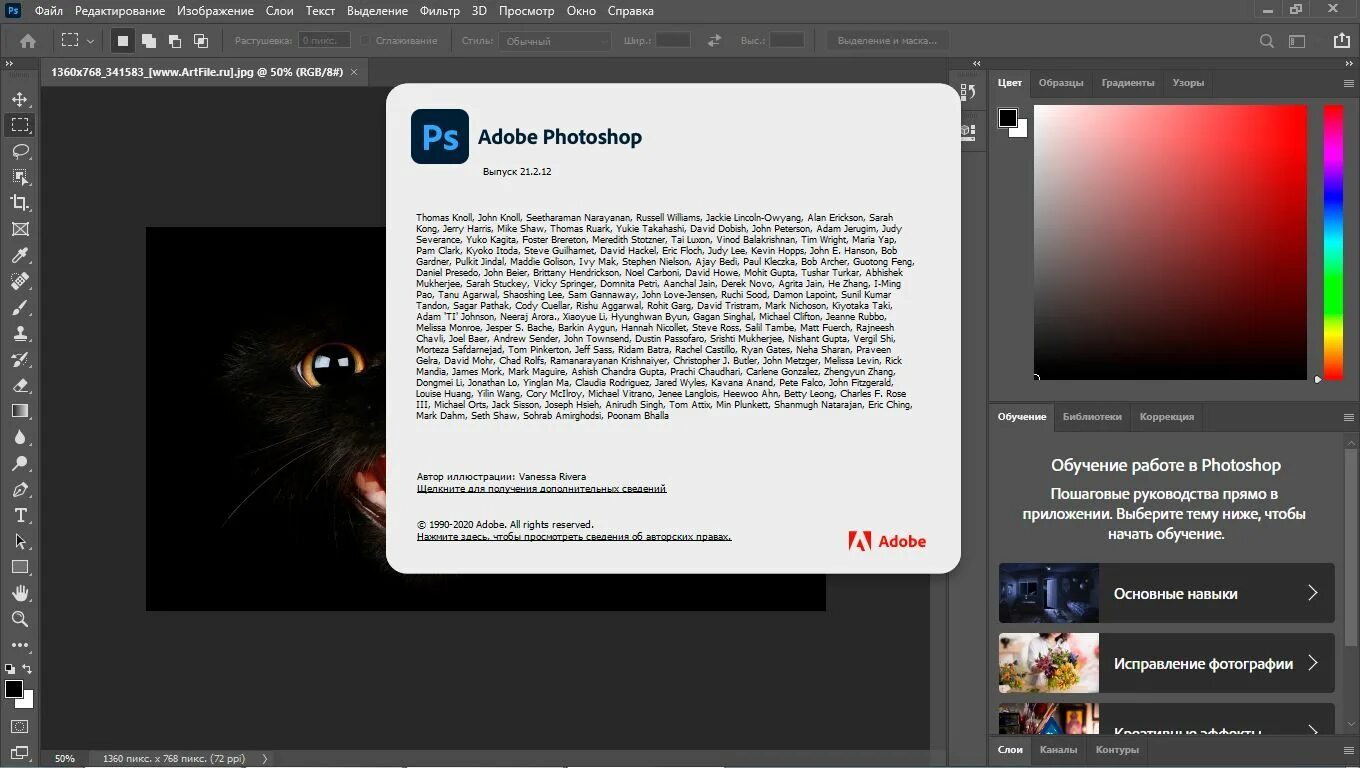Screen dimensions: 1360x768
Task: Swap foreground and background colors in toolbar
Action: pos(28,669)
